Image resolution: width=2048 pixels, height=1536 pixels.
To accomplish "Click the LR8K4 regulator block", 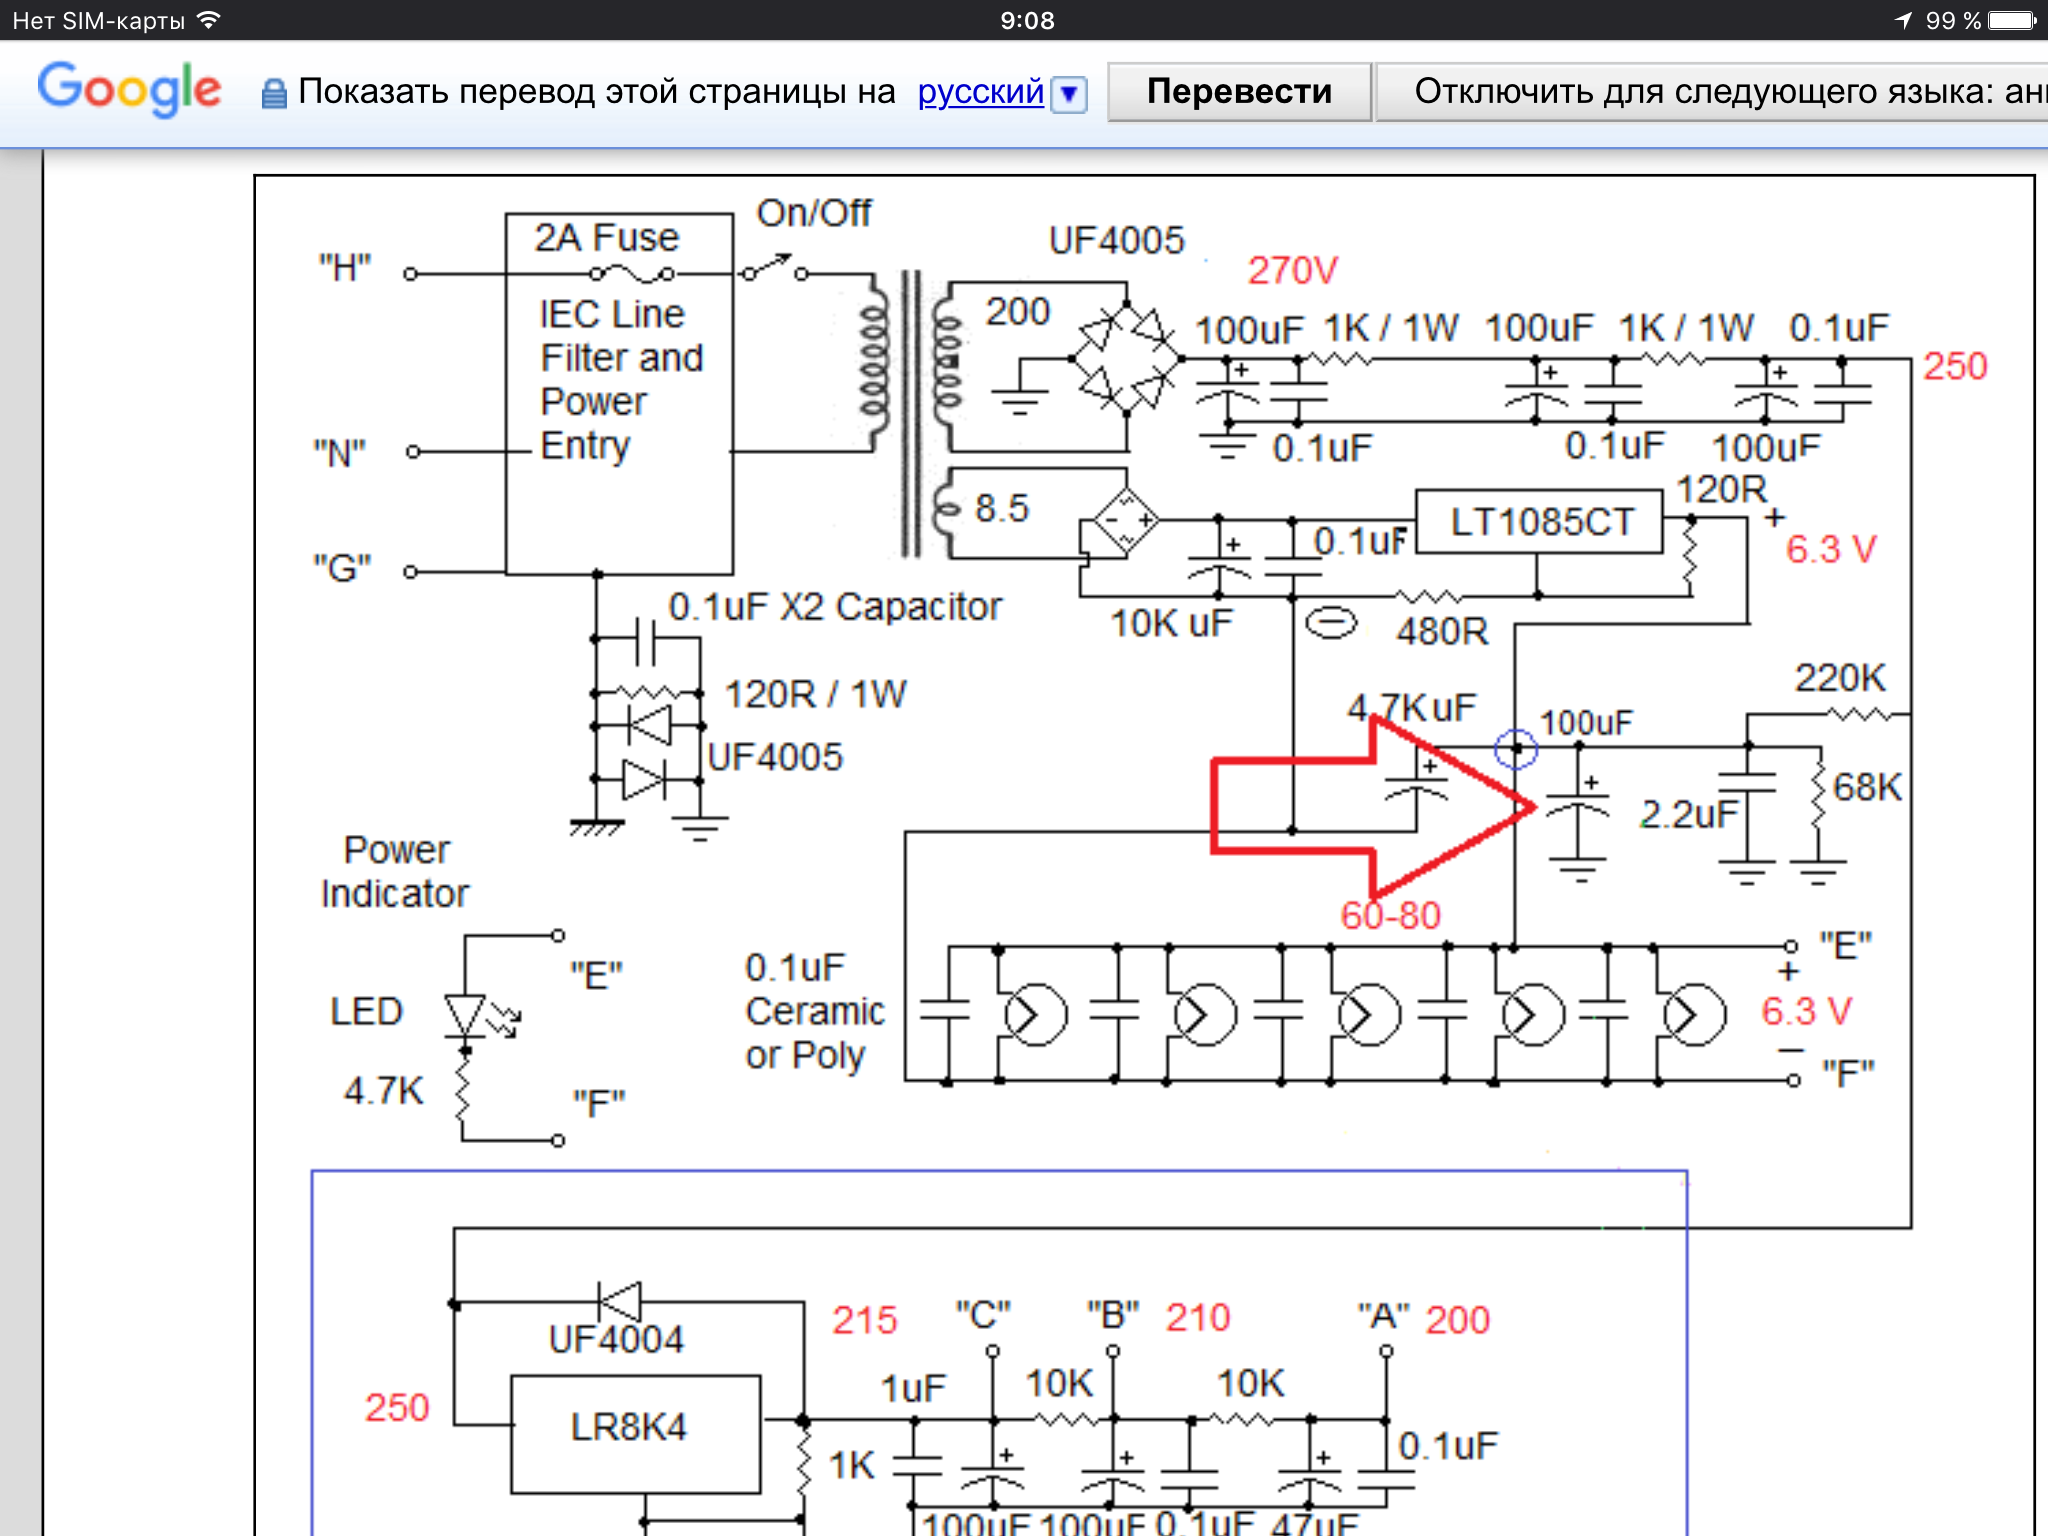I will click(634, 1432).
